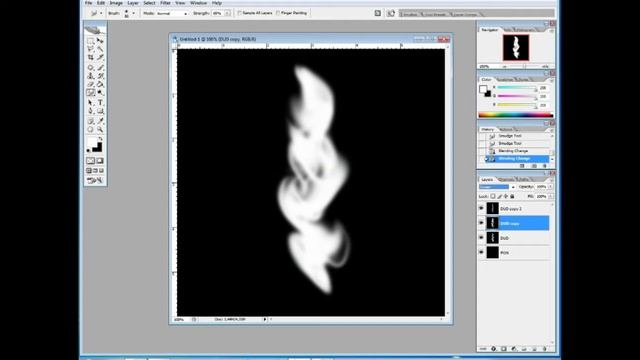This screenshot has width=640, height=360.
Task: Select the Paint Bucket tool
Action: coord(100,84)
